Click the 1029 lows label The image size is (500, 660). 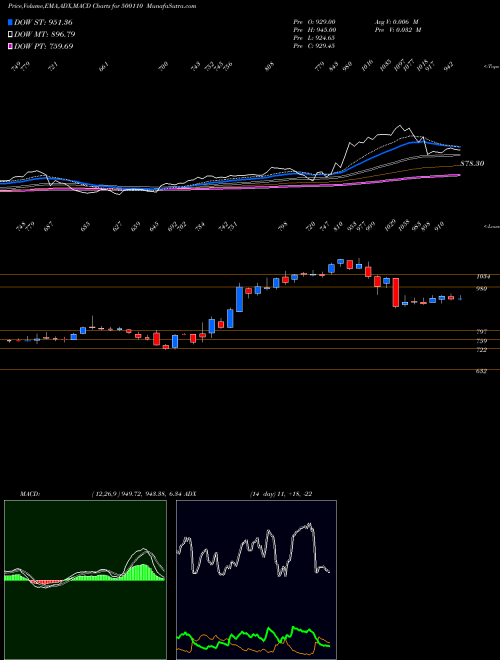(392, 226)
